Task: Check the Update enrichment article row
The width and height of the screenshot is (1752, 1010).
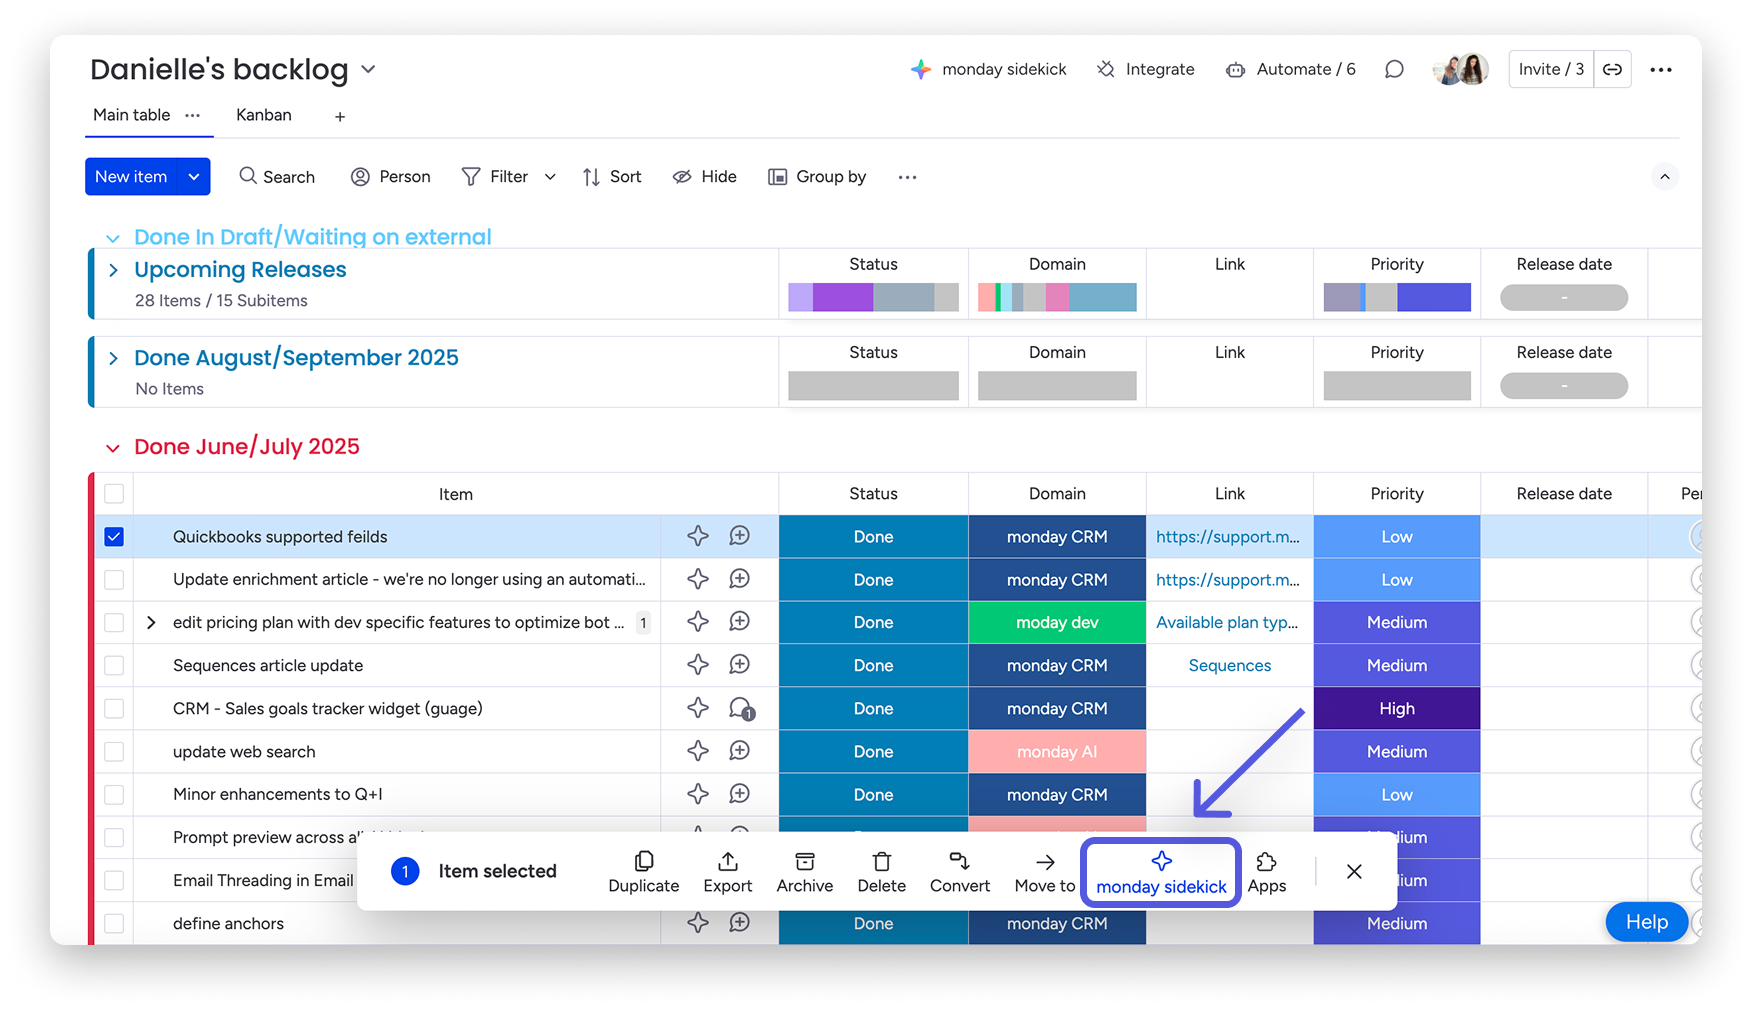Action: coord(114,580)
